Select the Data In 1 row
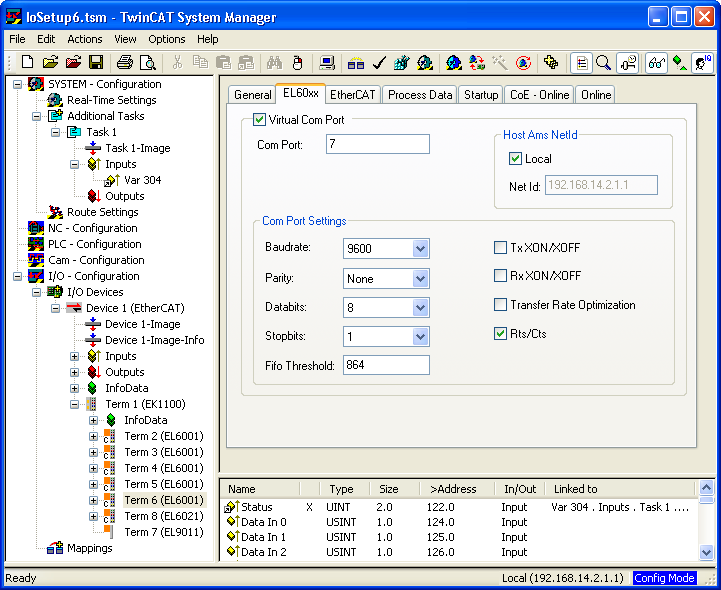Screen dimensions: 721x590 [458, 537]
